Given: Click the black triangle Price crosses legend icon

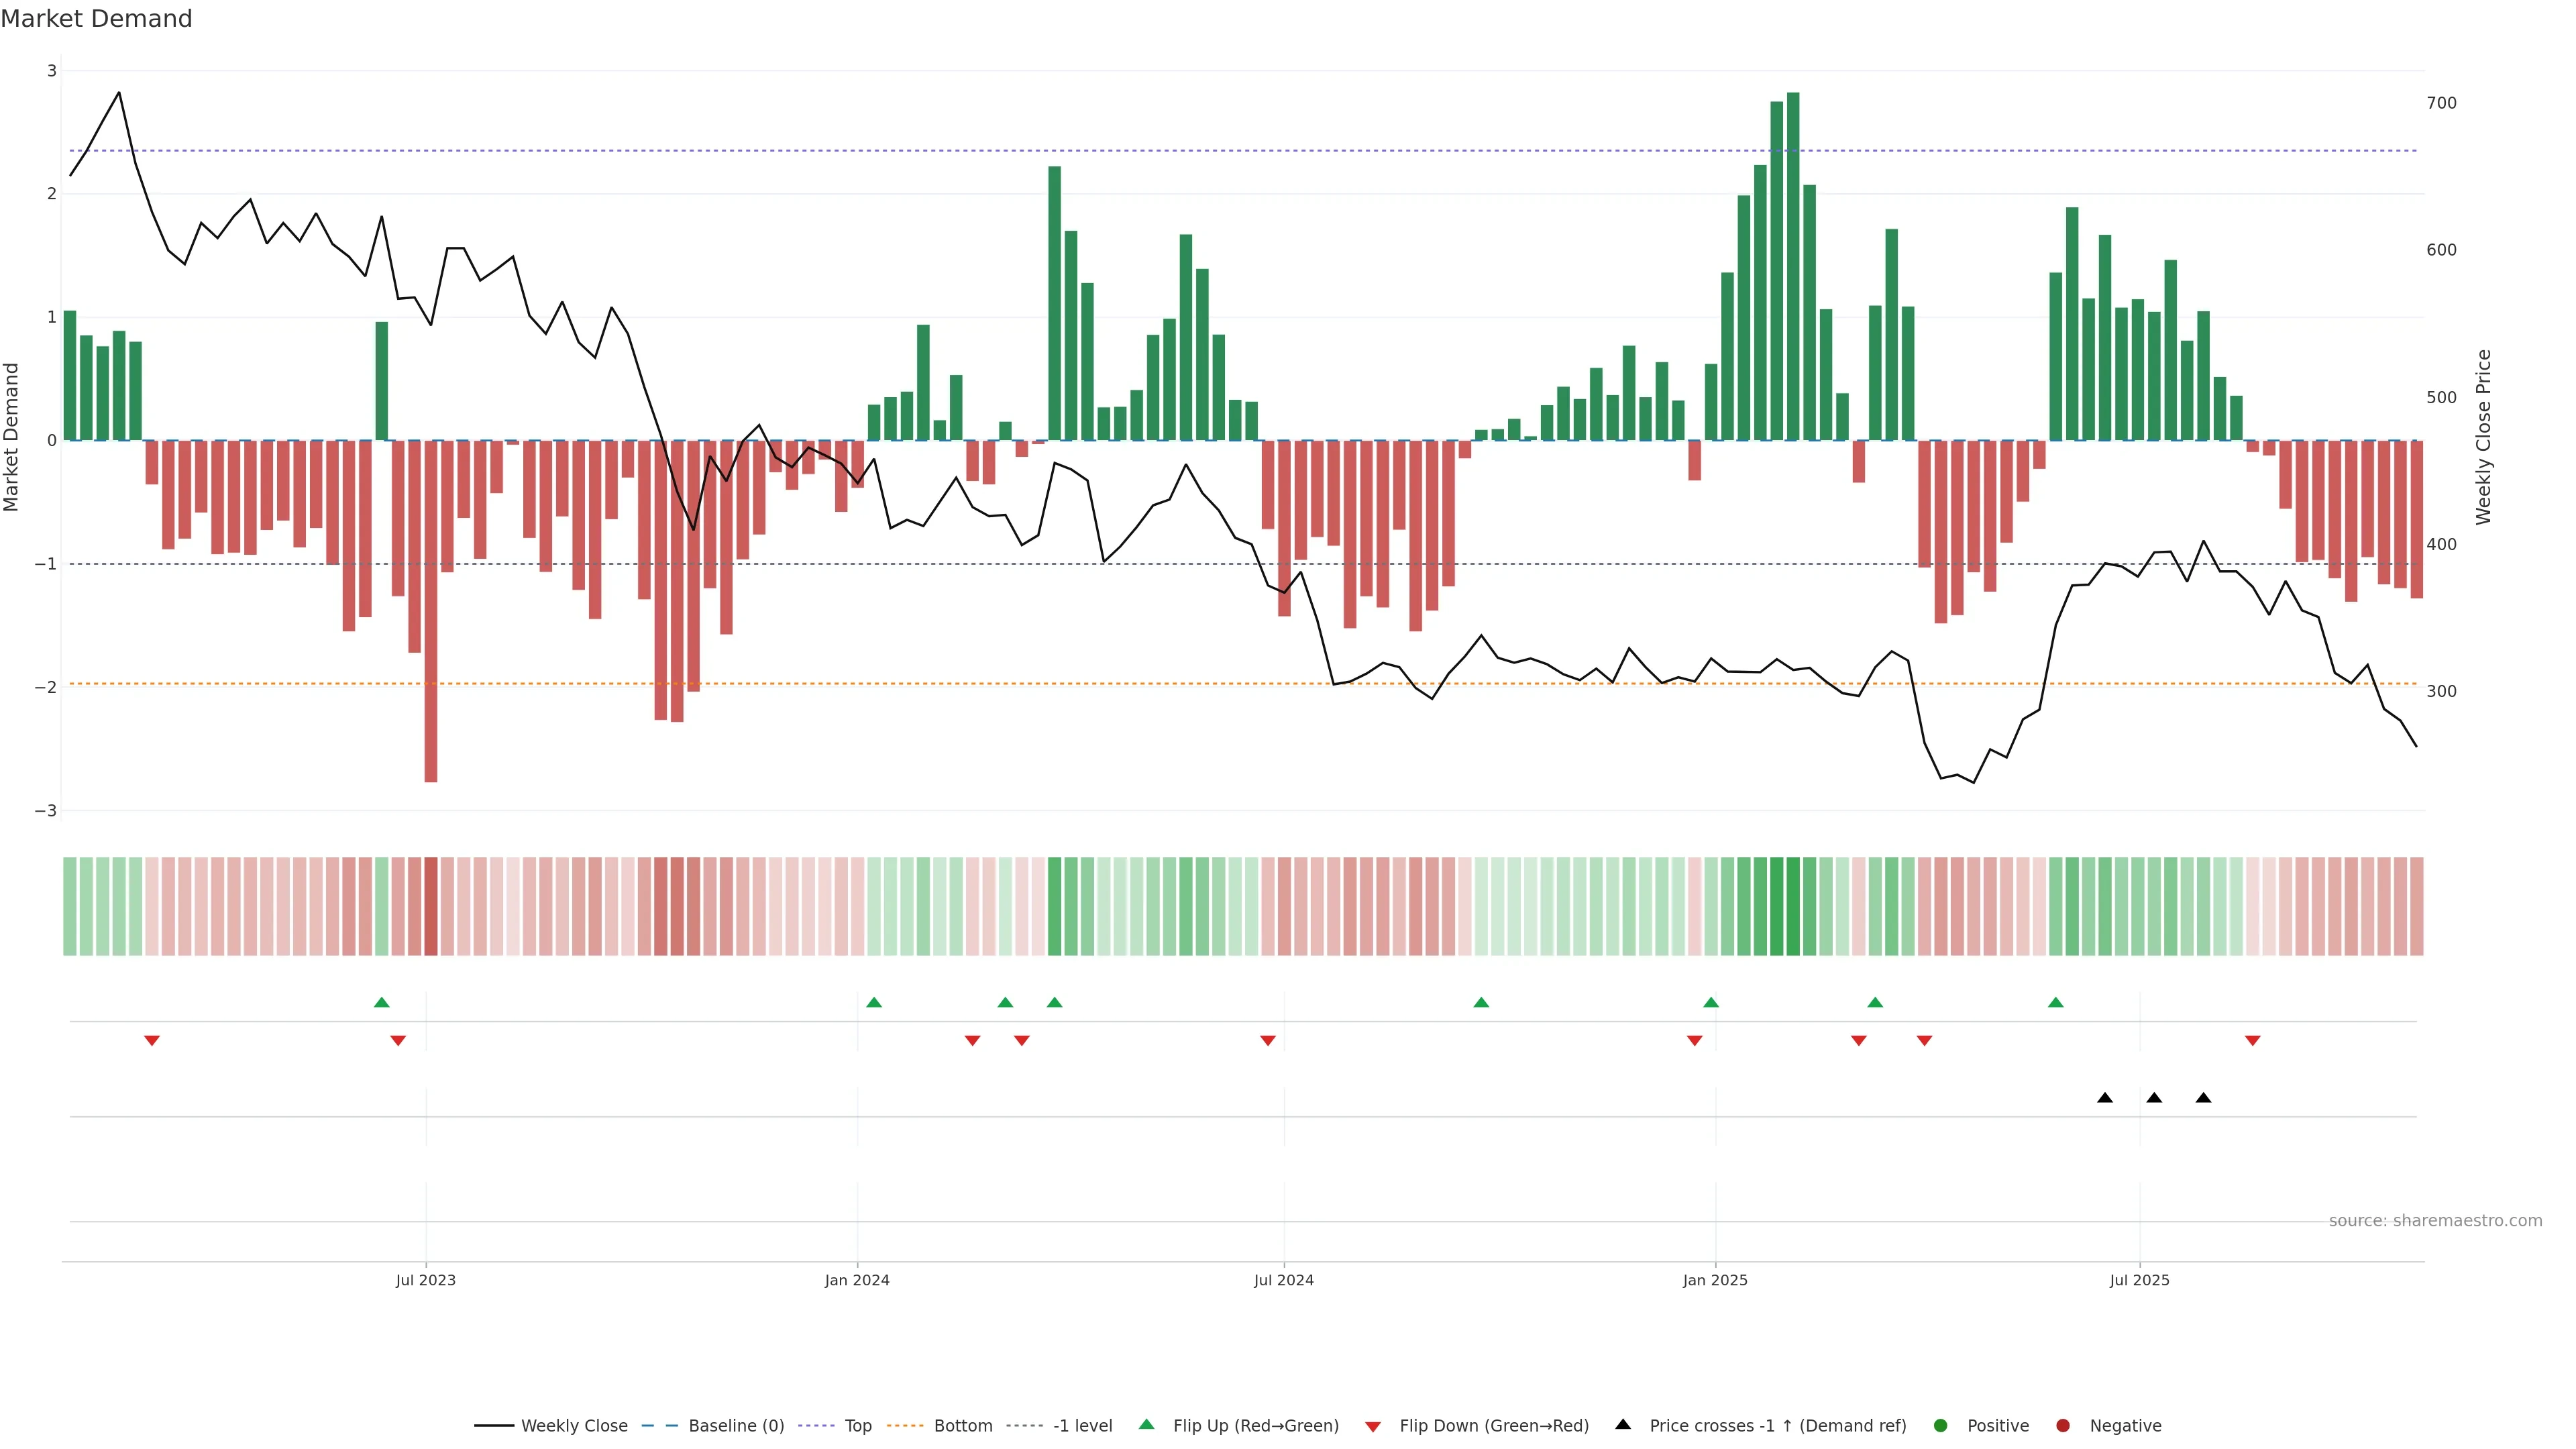Looking at the screenshot, I should (x=1623, y=1425).
